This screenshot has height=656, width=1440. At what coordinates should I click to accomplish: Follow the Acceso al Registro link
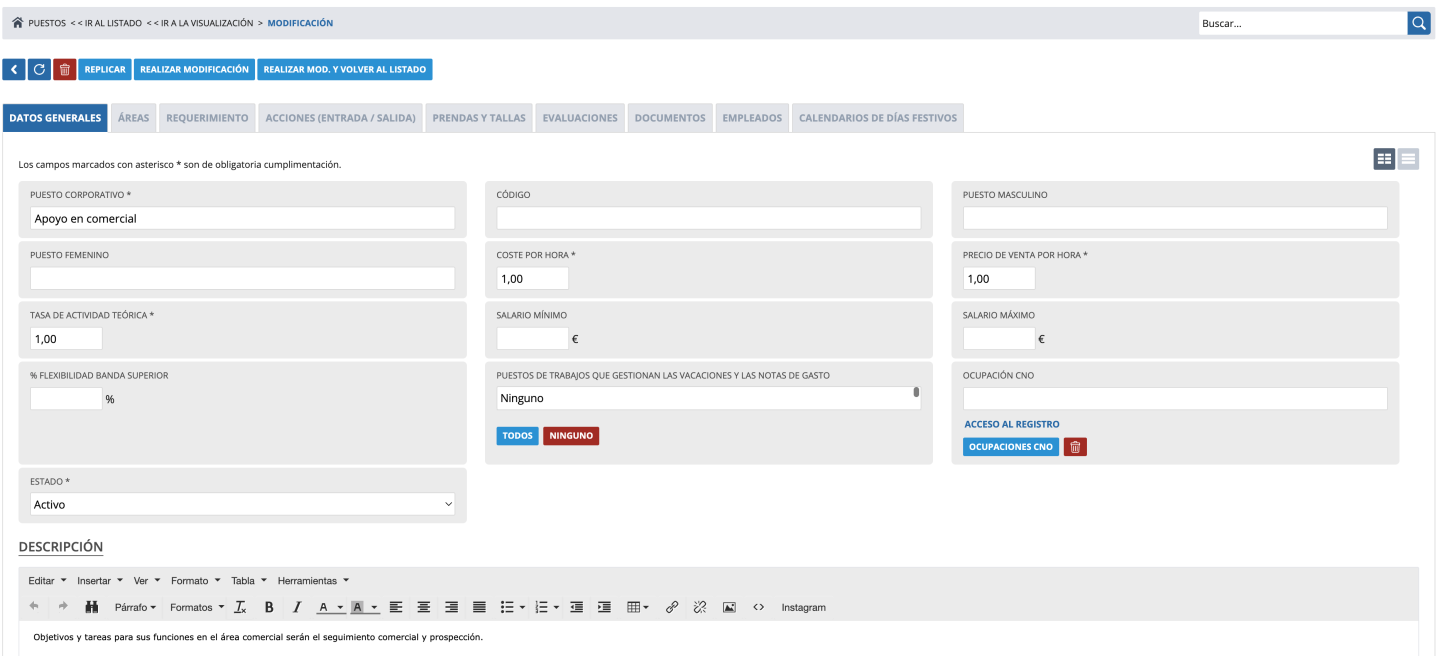click(x=1011, y=424)
